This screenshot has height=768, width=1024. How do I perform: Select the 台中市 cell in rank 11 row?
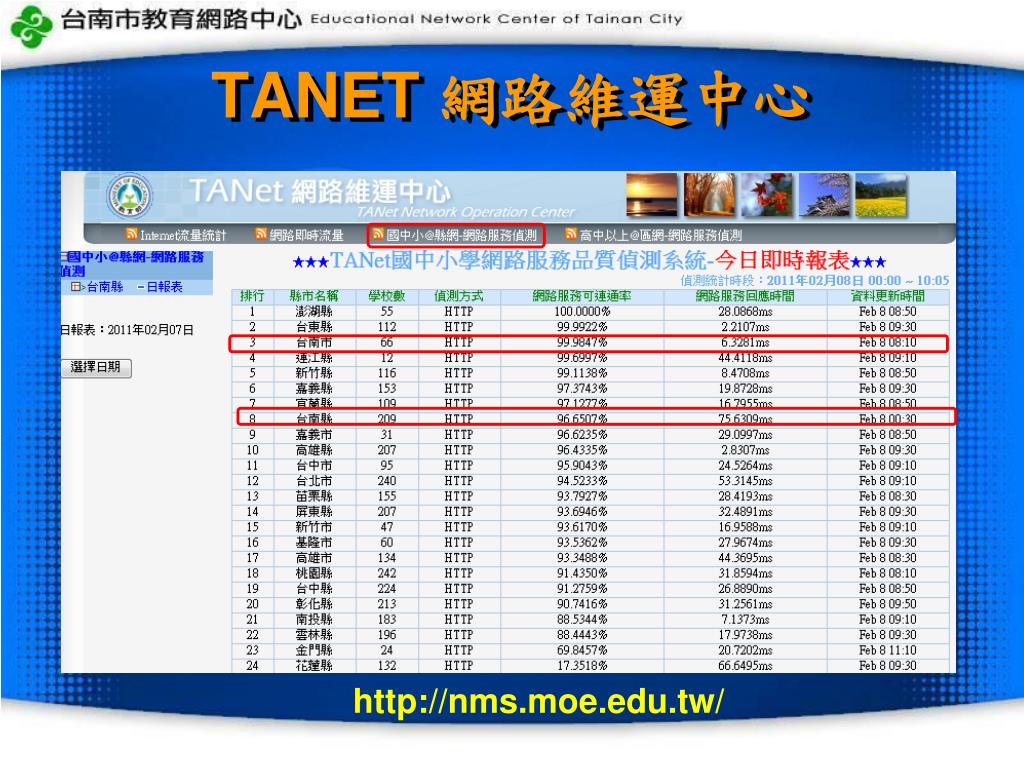314,466
